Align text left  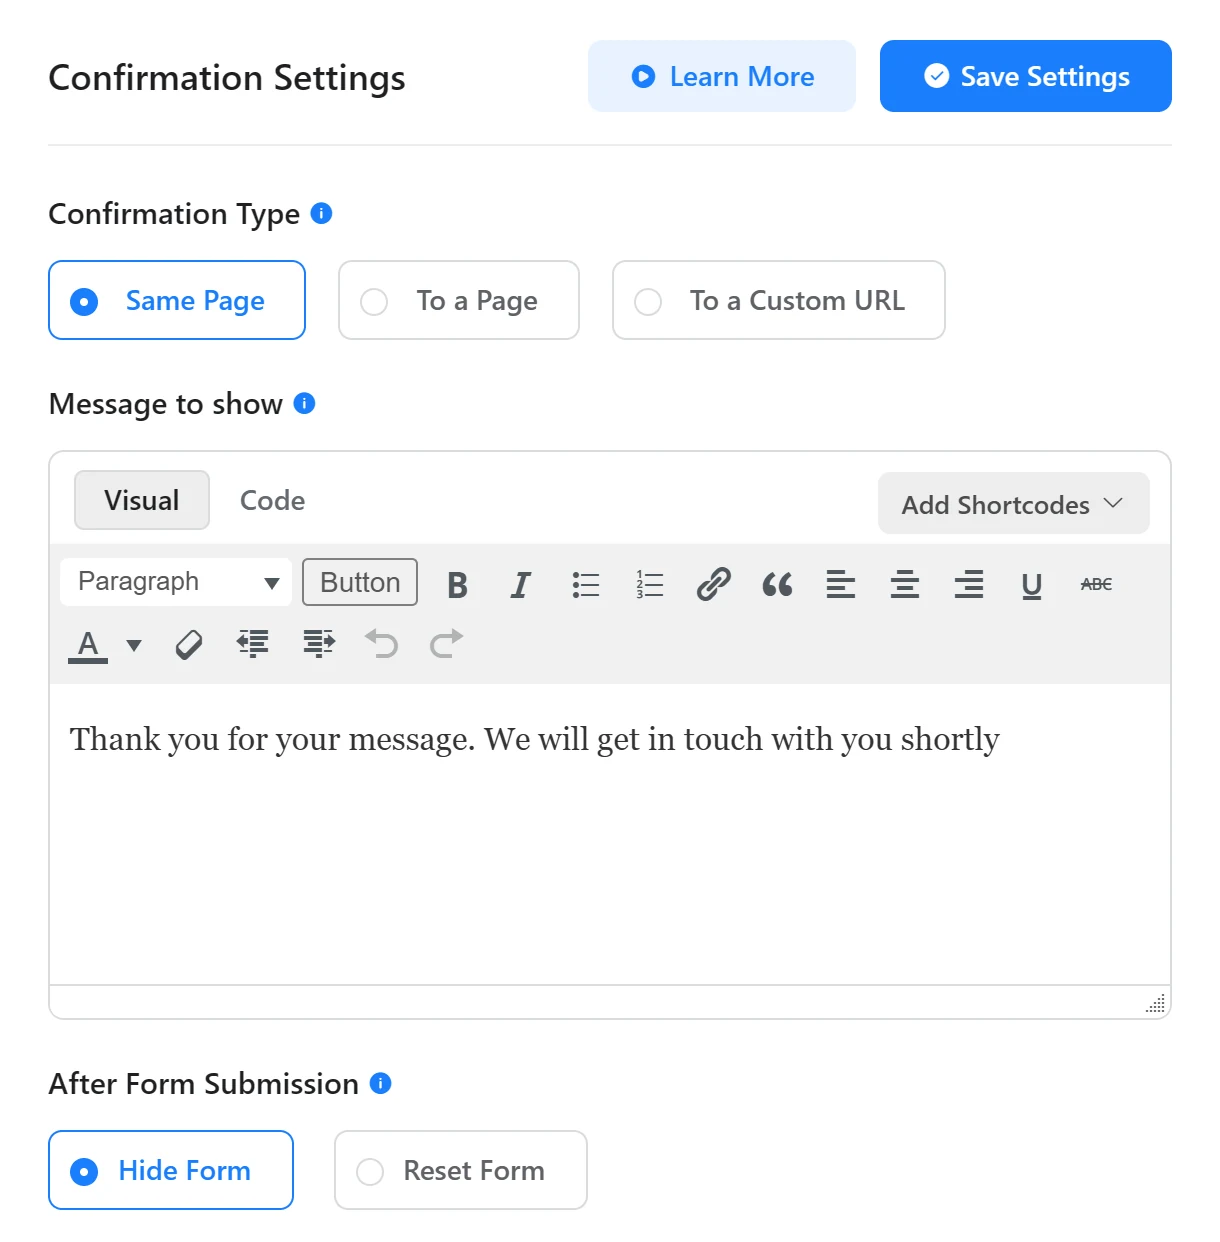point(841,584)
